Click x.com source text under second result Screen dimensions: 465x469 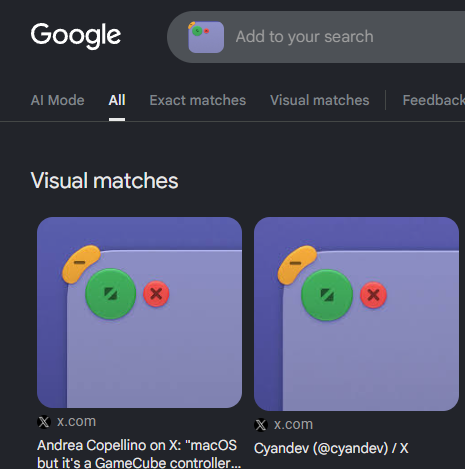pos(293,425)
